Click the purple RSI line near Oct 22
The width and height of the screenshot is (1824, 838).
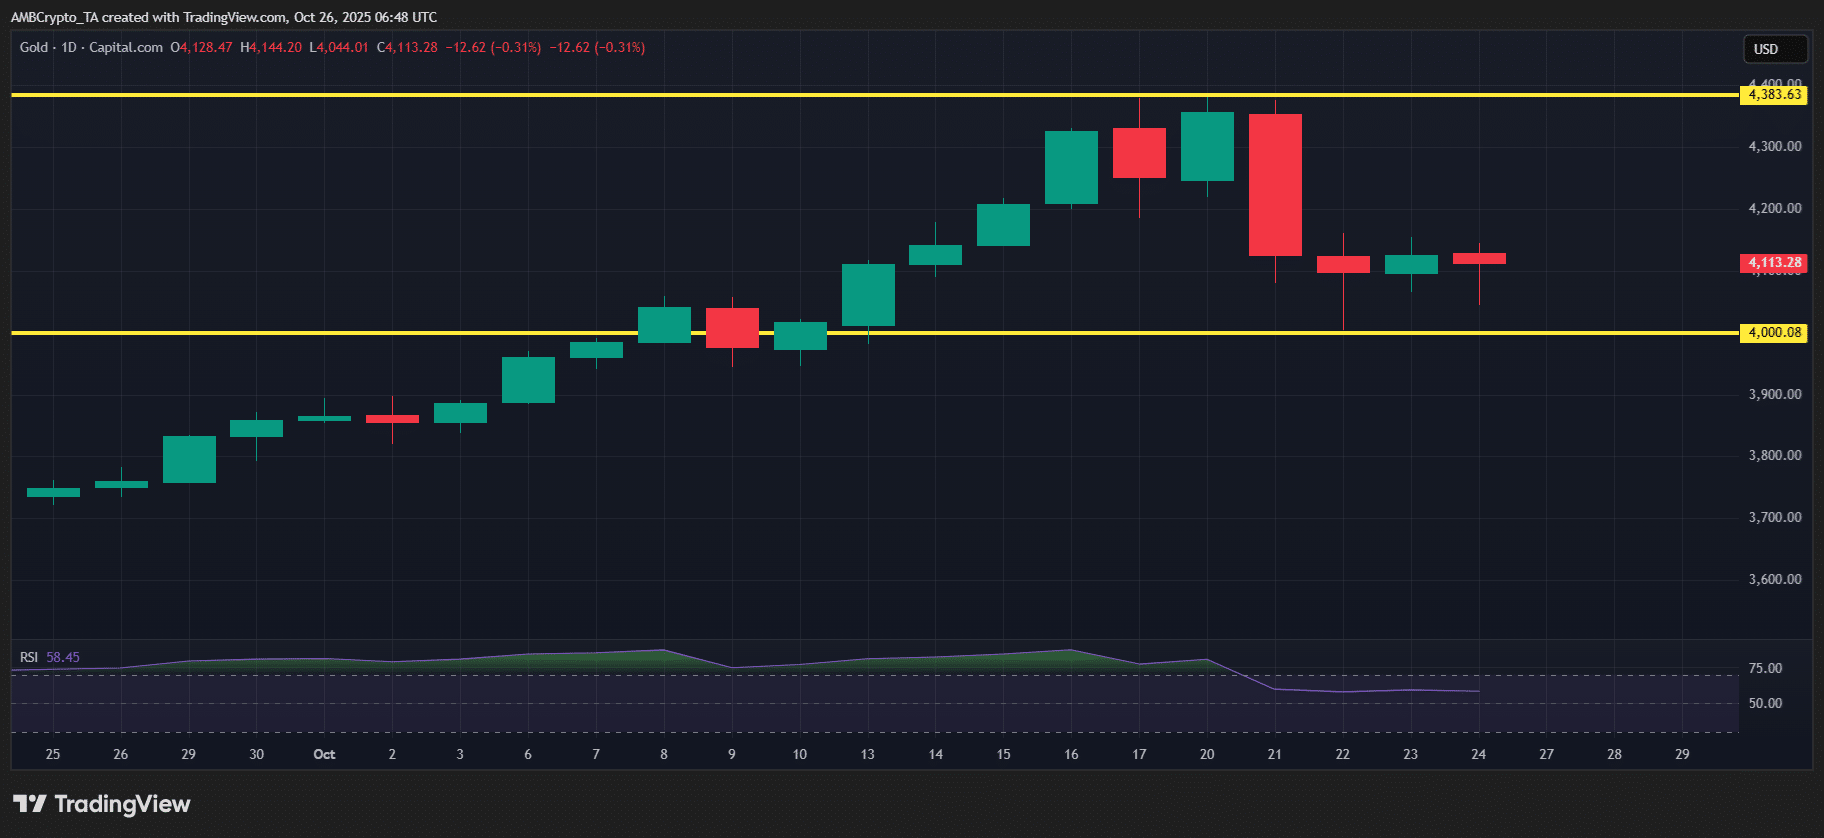coord(1343,692)
